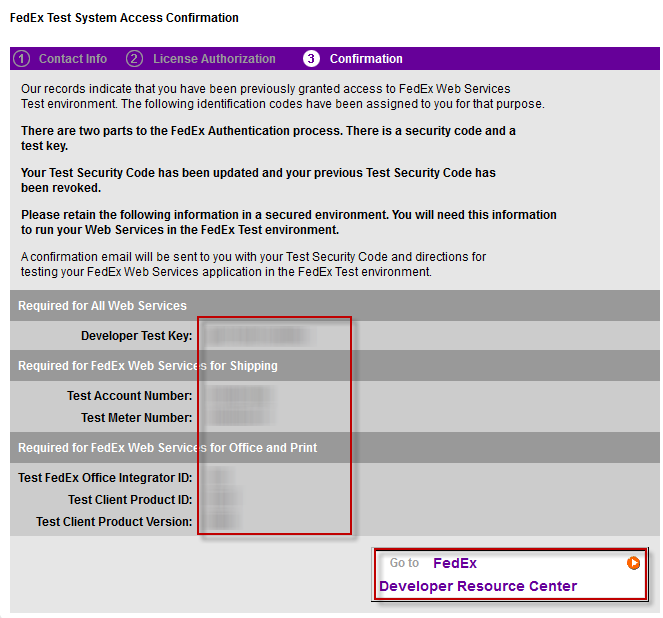This screenshot has height=618, width=663.
Task: Click the 'Test Client Product ID:' label
Action: point(130,500)
